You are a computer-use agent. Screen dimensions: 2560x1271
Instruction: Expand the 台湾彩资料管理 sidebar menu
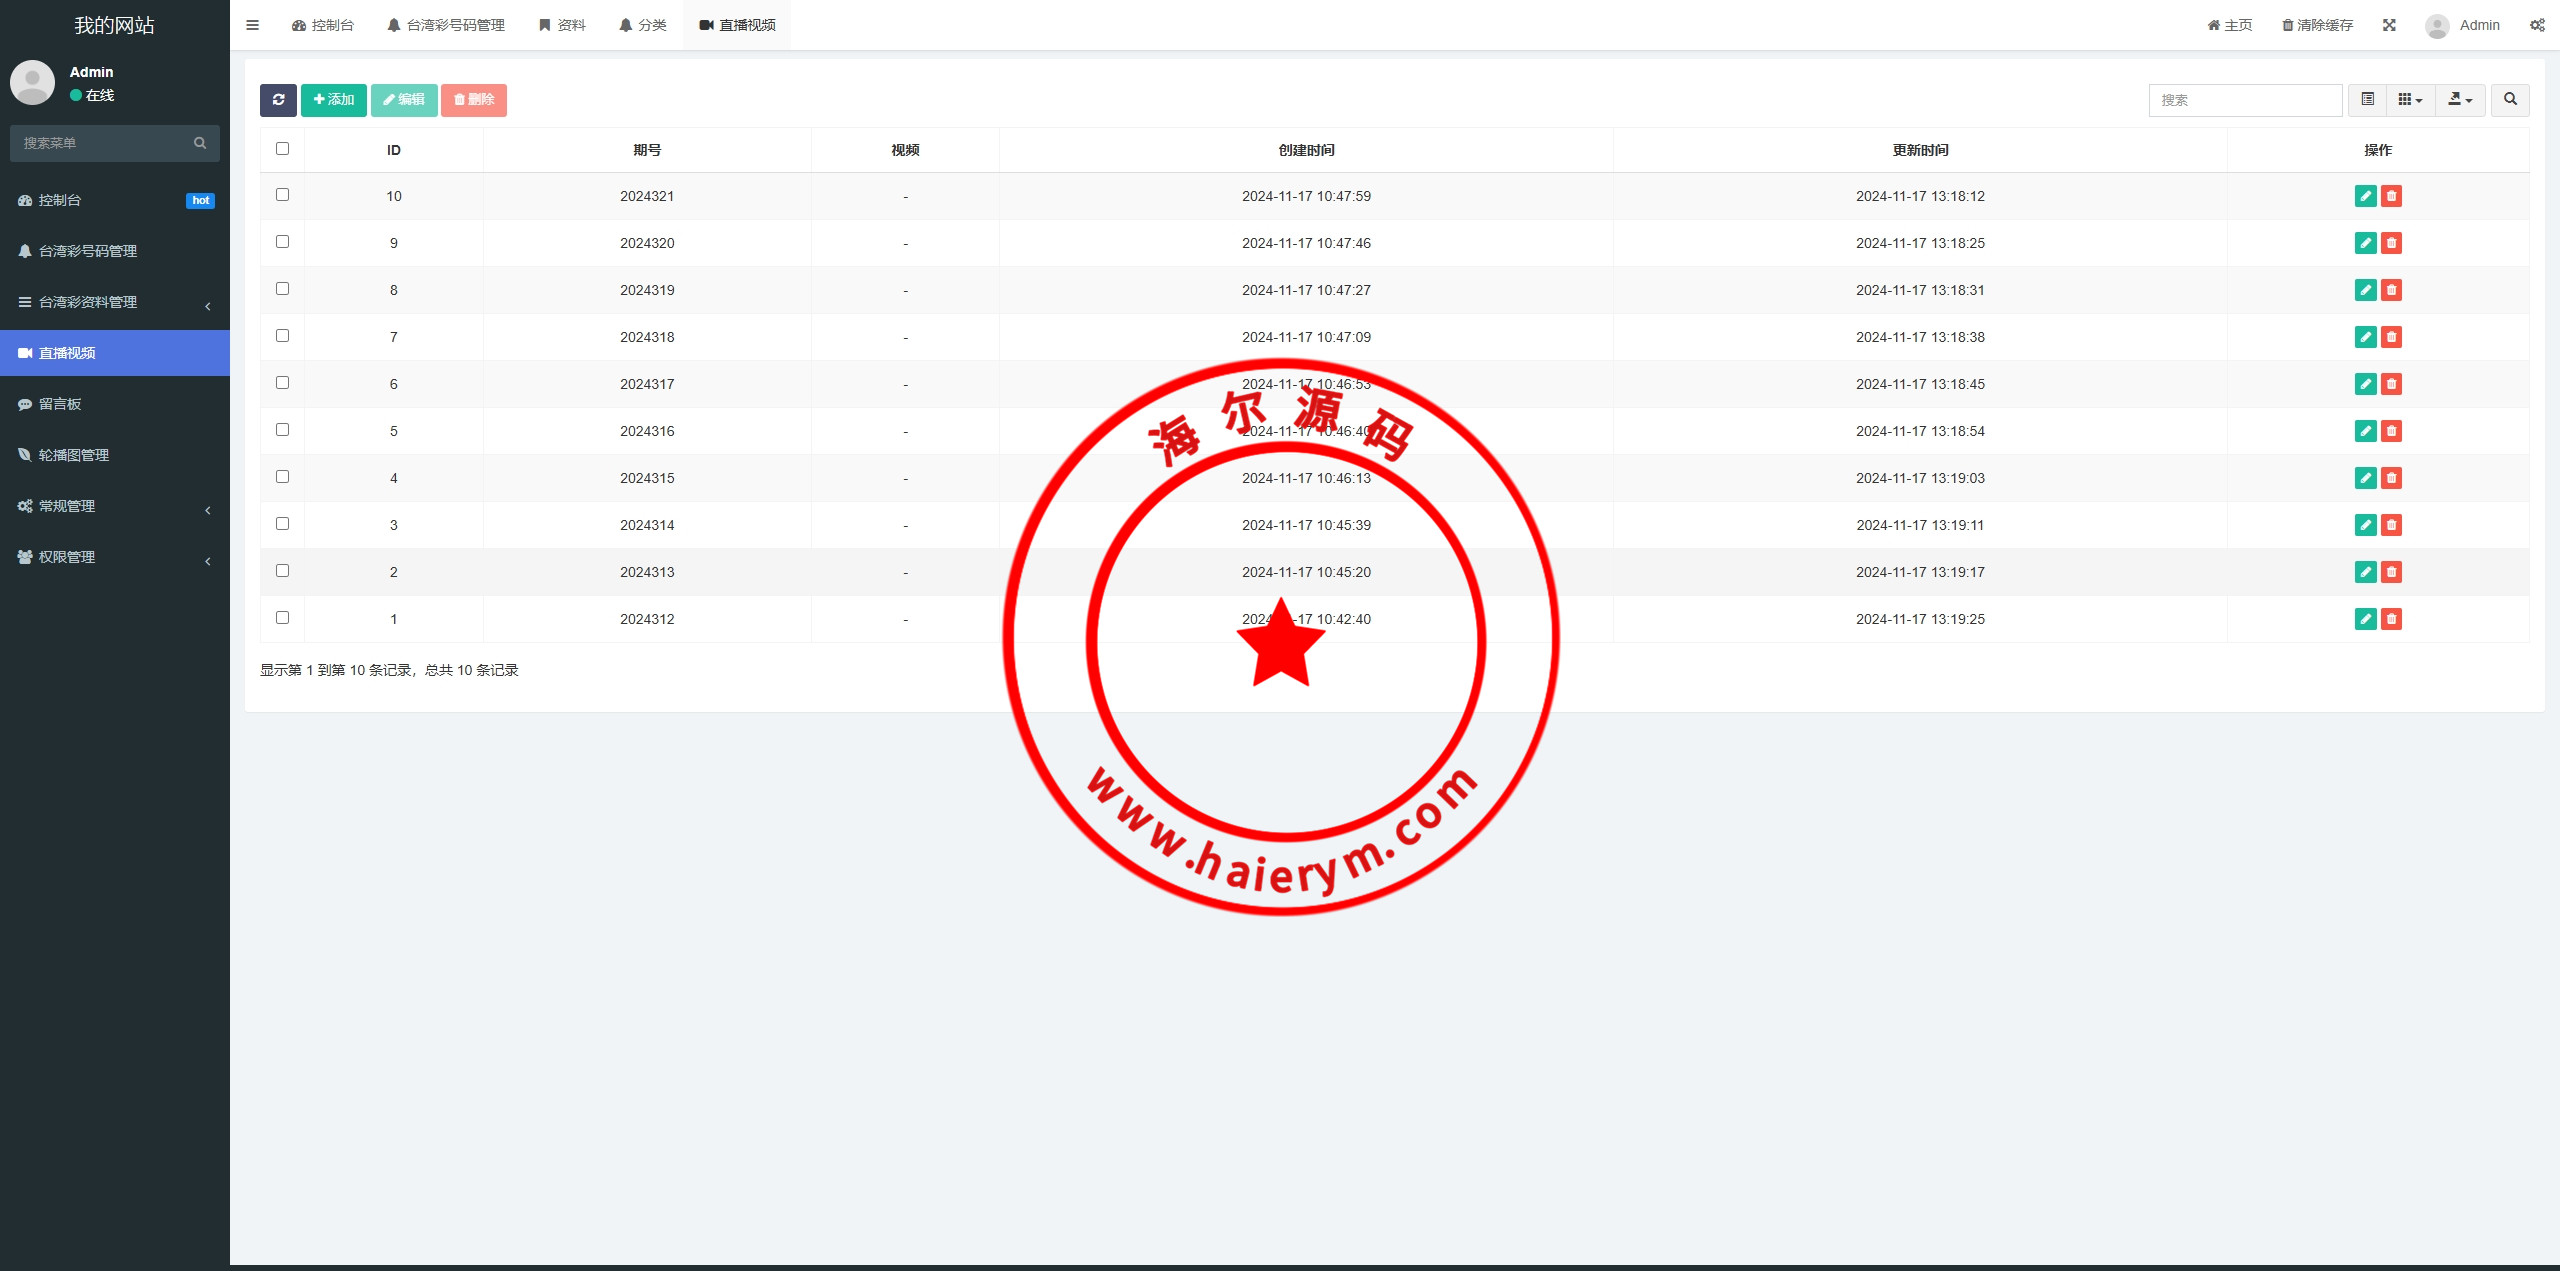click(x=115, y=302)
